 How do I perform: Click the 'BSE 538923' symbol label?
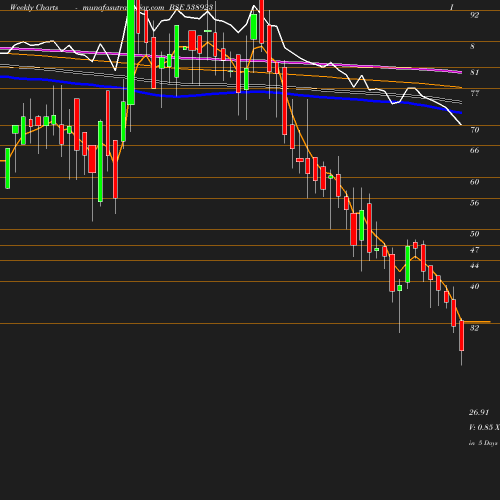point(191,7)
